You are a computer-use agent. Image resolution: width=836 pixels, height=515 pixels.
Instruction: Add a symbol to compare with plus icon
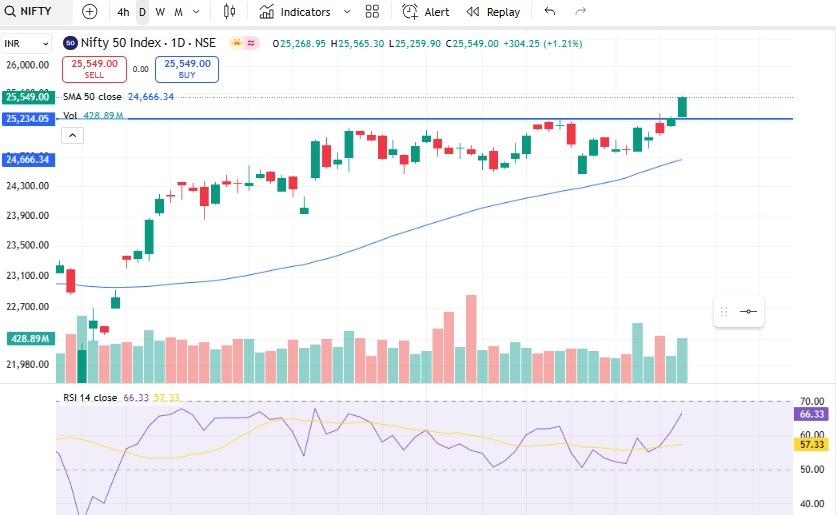coord(90,12)
